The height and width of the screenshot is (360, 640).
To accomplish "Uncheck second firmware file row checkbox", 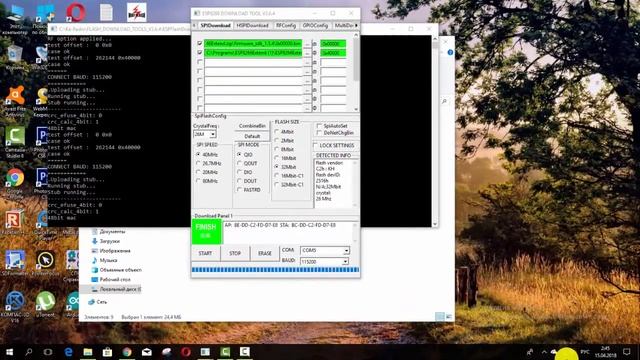I will coord(200,53).
